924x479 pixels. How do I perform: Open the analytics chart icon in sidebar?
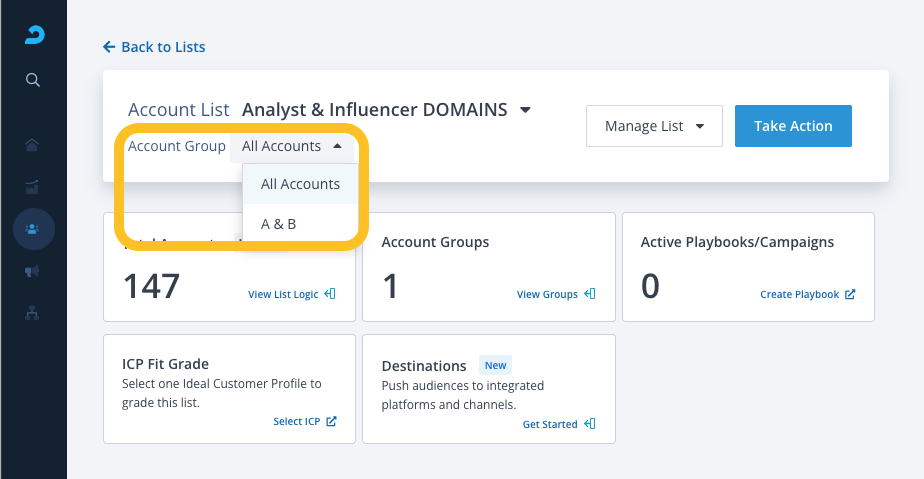point(32,187)
